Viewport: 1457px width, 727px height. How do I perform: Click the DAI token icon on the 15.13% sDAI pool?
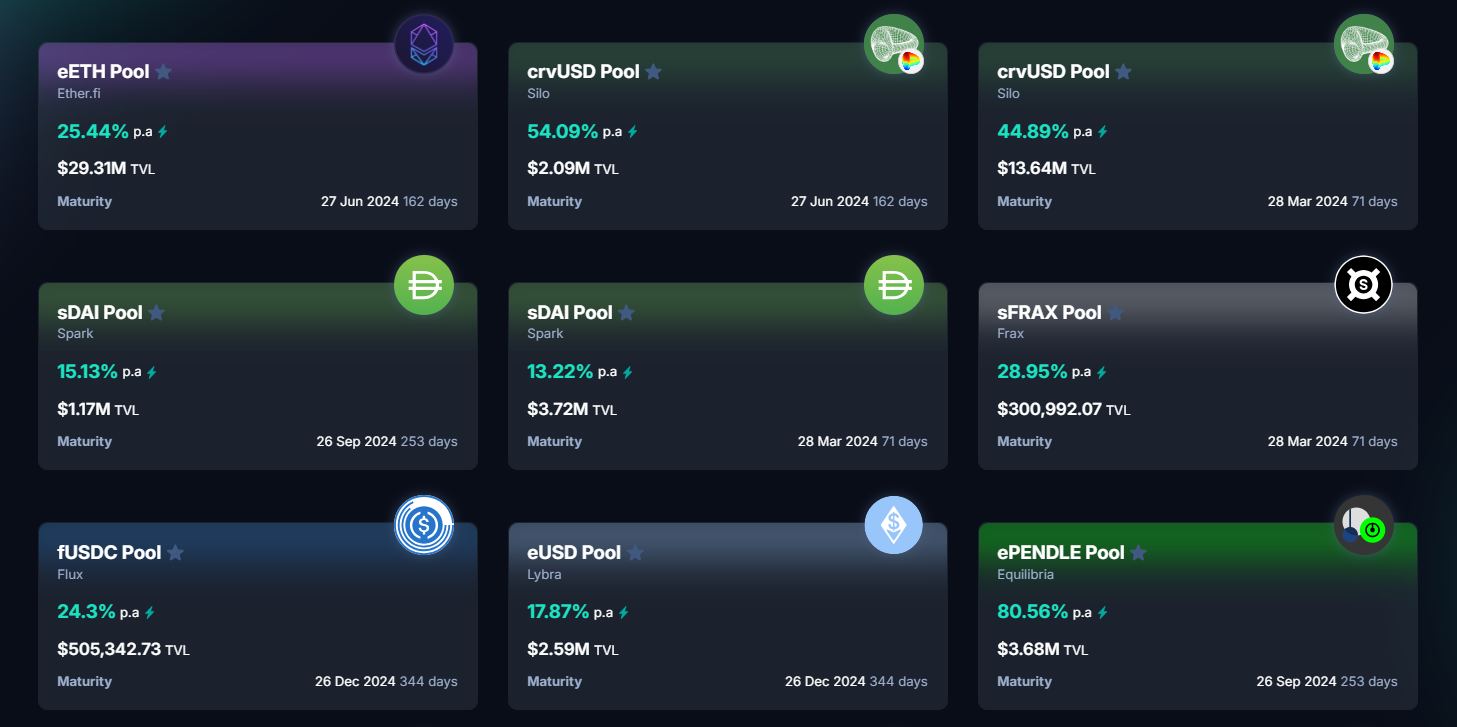[x=424, y=285]
